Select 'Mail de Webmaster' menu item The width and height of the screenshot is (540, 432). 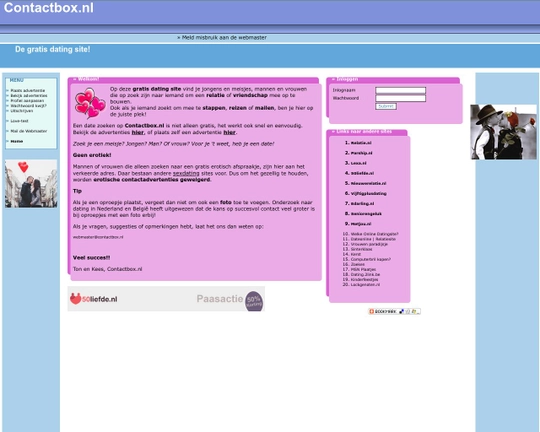(x=29, y=131)
